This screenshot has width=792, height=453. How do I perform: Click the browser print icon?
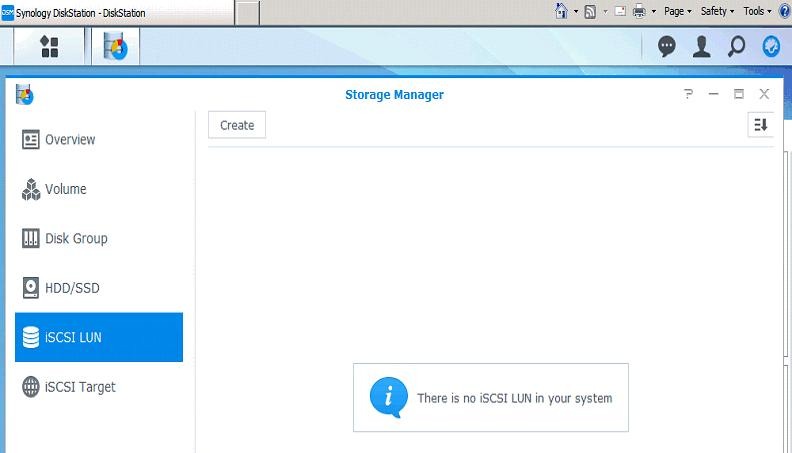[638, 11]
